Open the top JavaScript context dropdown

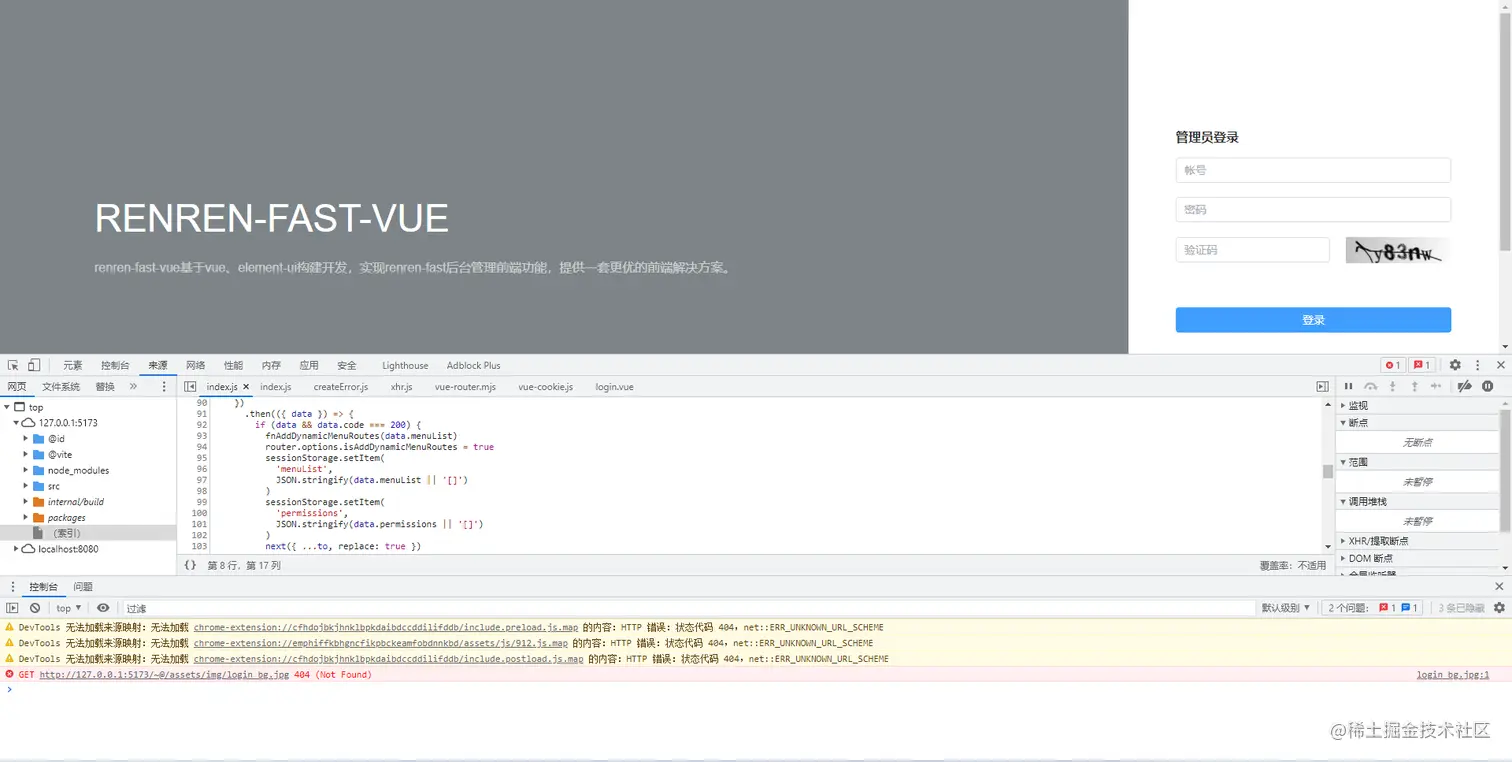click(69, 608)
